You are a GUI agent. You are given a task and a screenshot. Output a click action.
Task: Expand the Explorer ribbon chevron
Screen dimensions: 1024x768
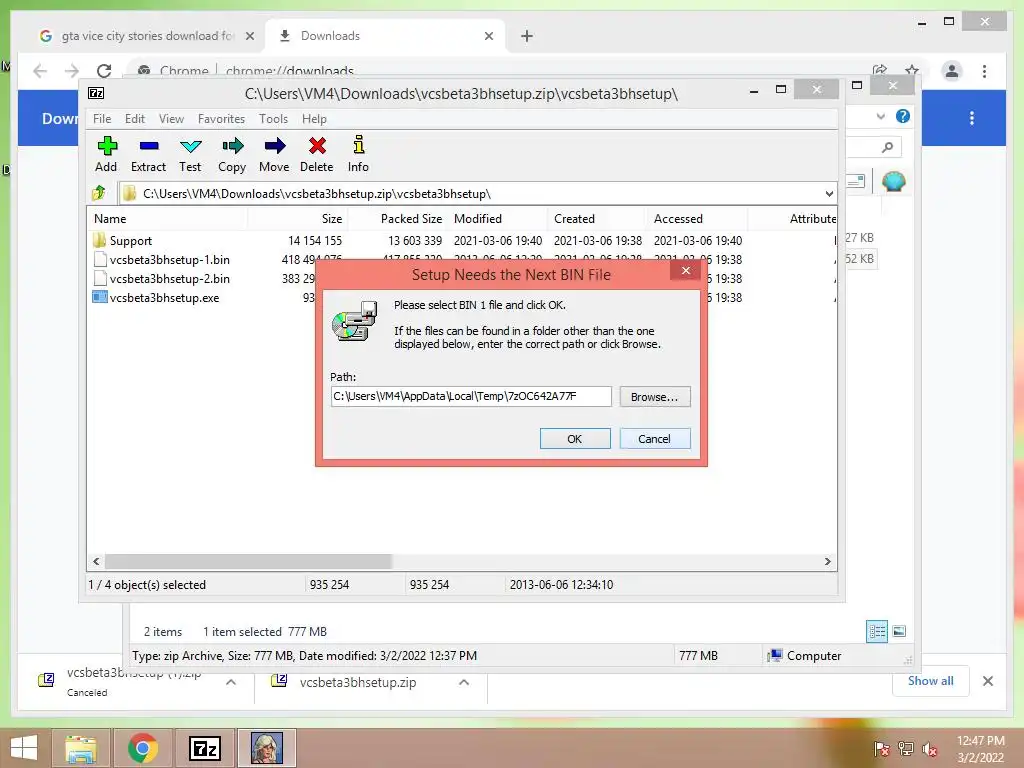(880, 116)
